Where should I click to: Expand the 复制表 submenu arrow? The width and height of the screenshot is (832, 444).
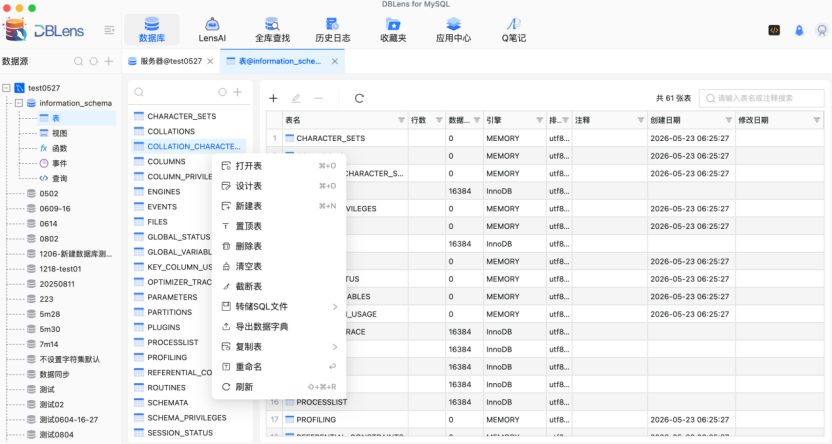335,347
